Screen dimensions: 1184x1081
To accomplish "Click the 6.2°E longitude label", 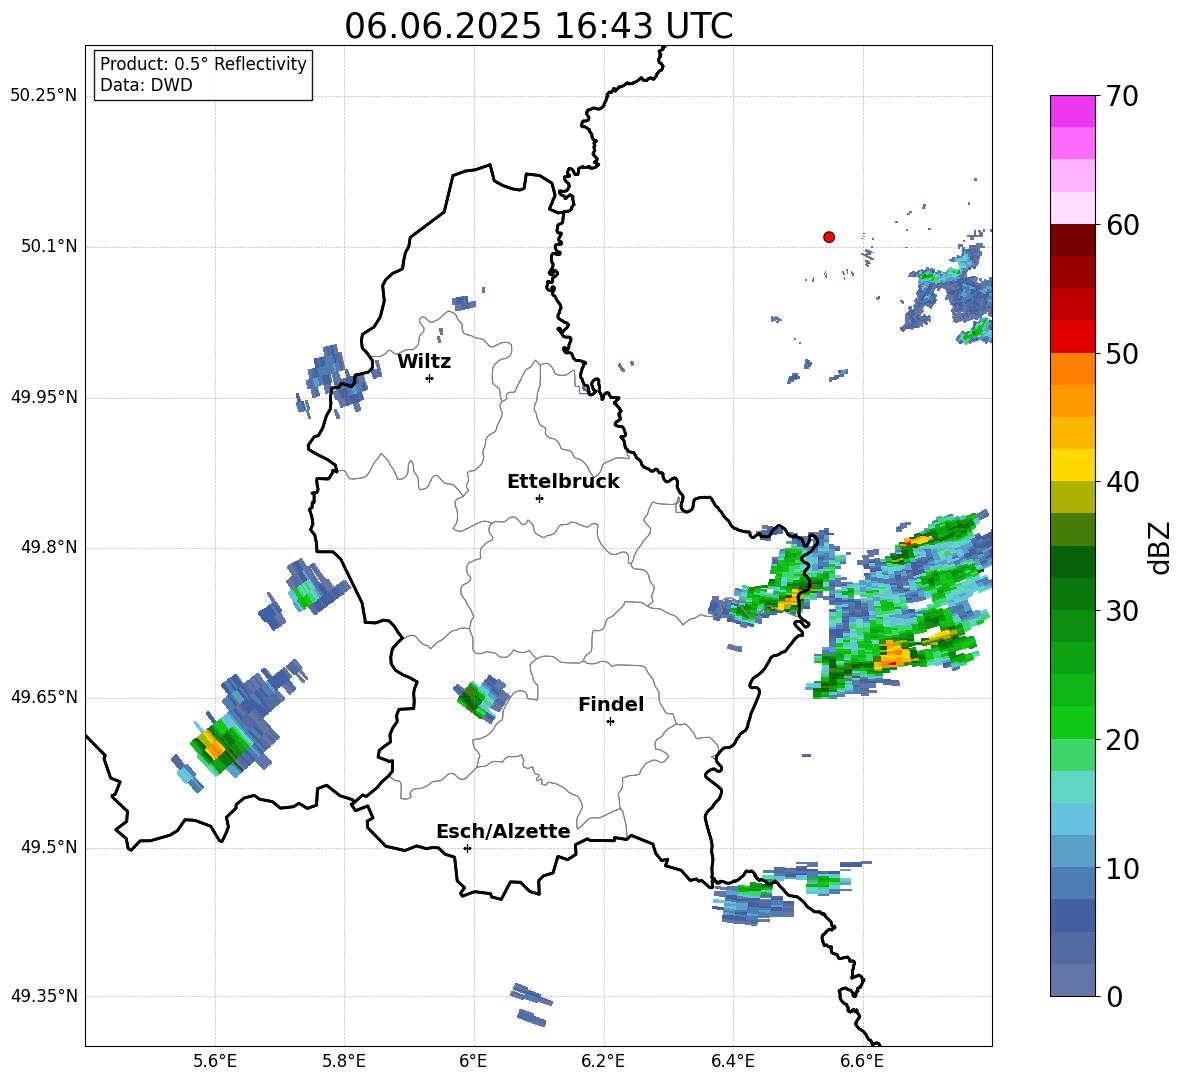I will tap(603, 1061).
